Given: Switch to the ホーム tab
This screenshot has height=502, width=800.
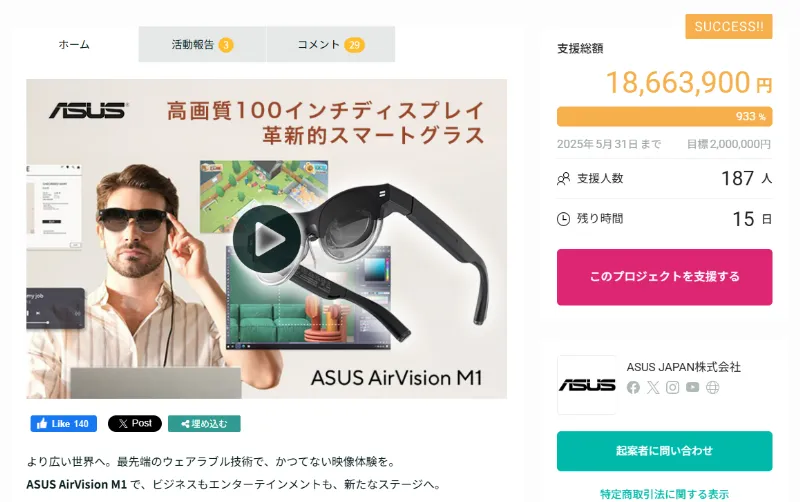Looking at the screenshot, I should pyautogui.click(x=74, y=44).
